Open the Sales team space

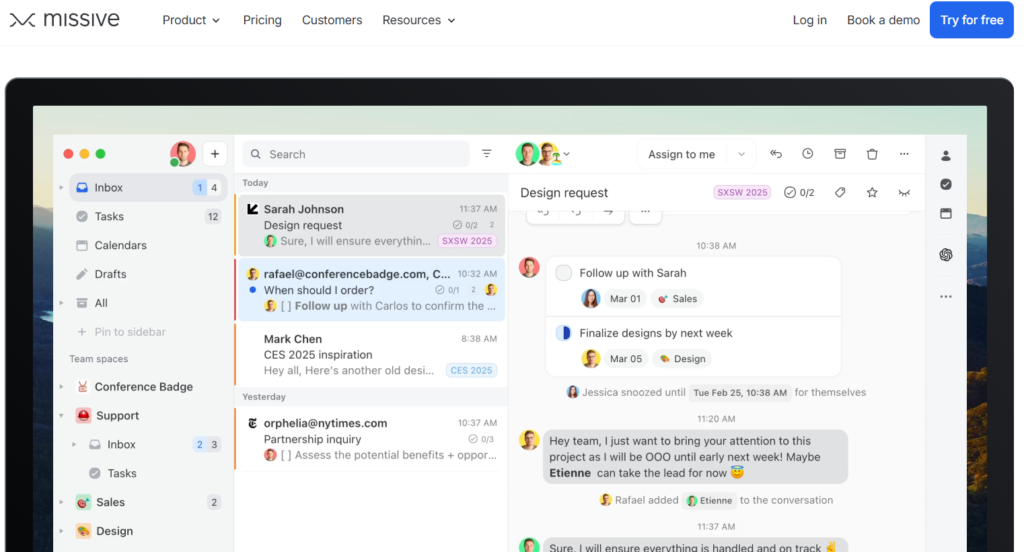(148, 502)
